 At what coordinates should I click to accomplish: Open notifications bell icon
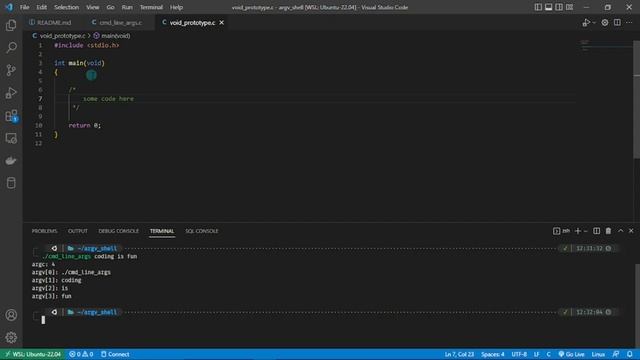click(630, 354)
